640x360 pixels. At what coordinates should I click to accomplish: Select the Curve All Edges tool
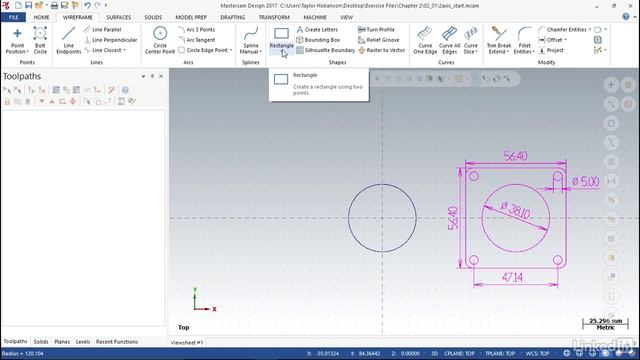pos(449,41)
